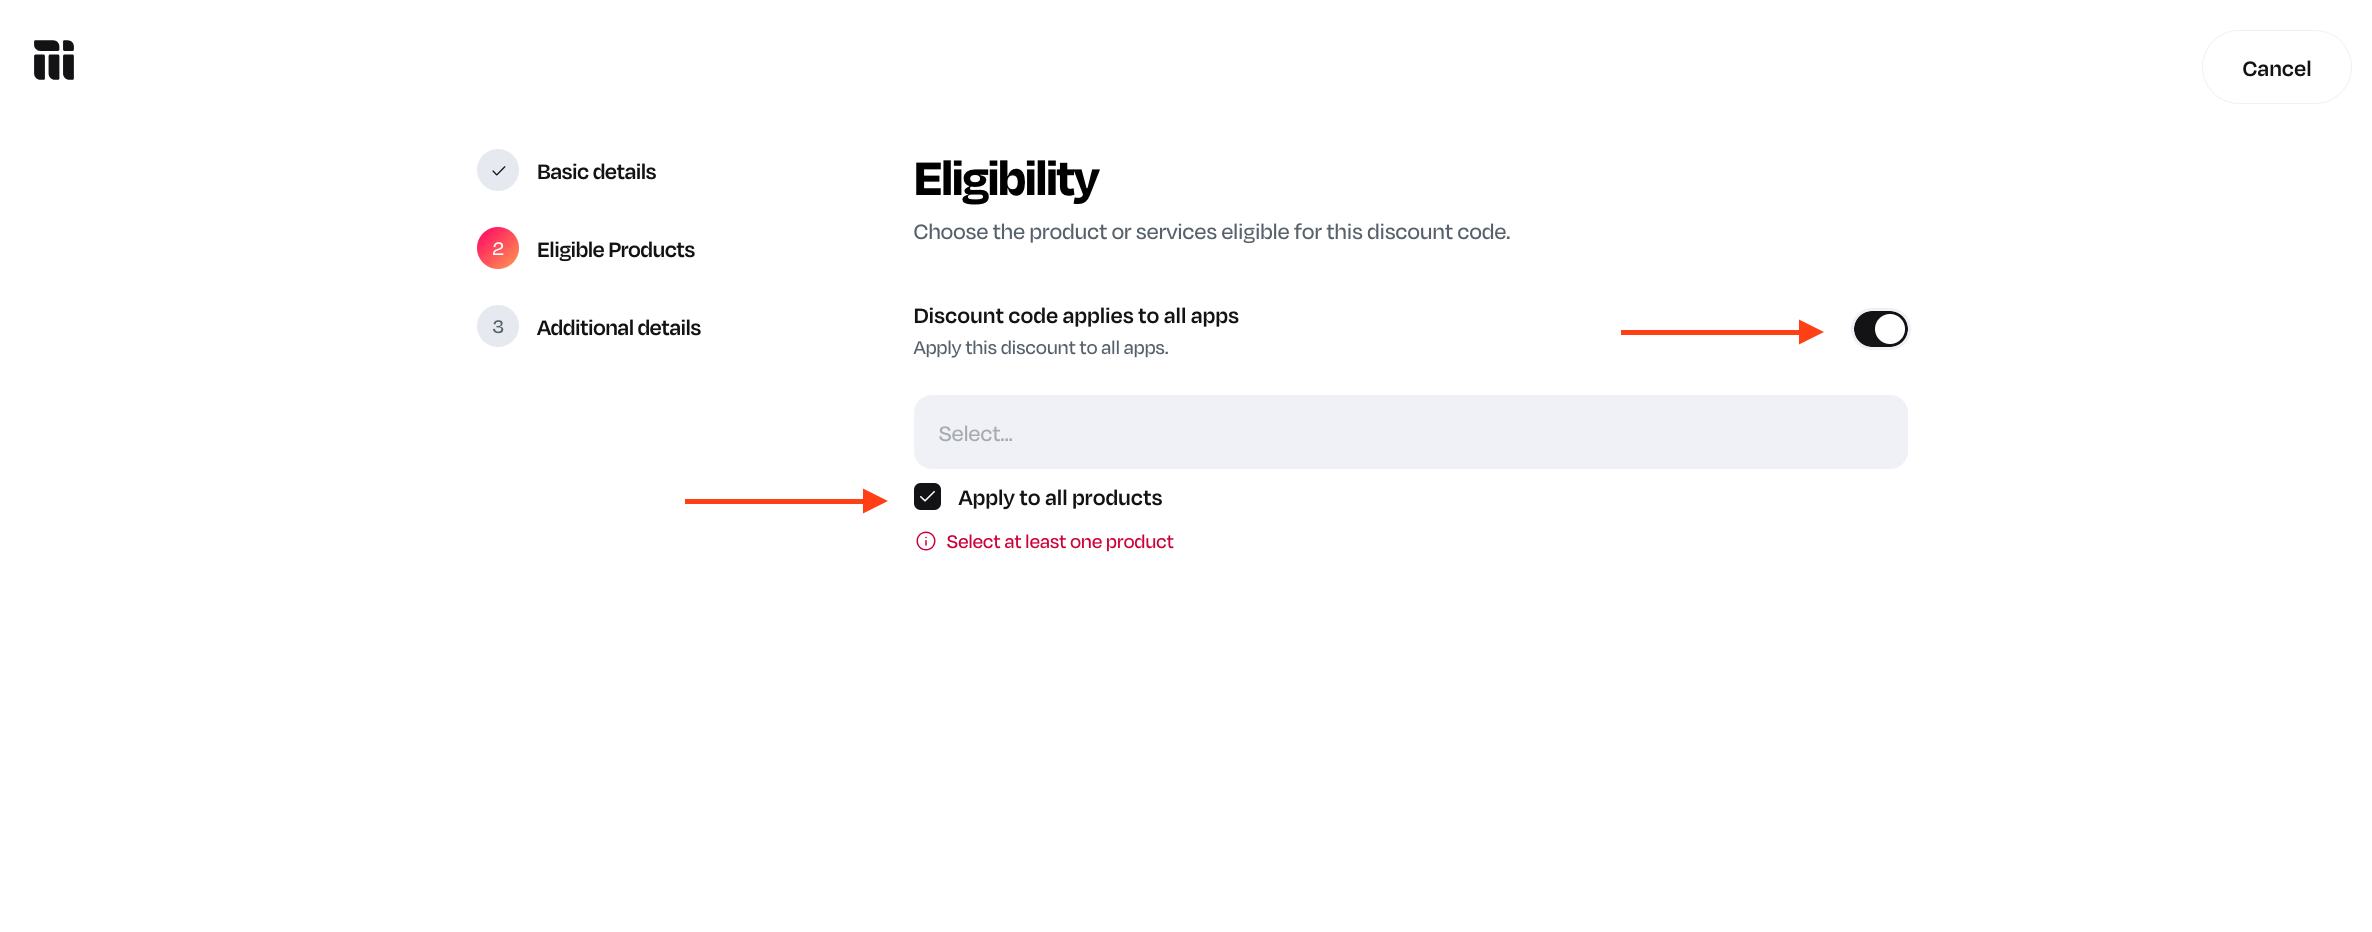Click the Select at least one product error

click(1059, 542)
